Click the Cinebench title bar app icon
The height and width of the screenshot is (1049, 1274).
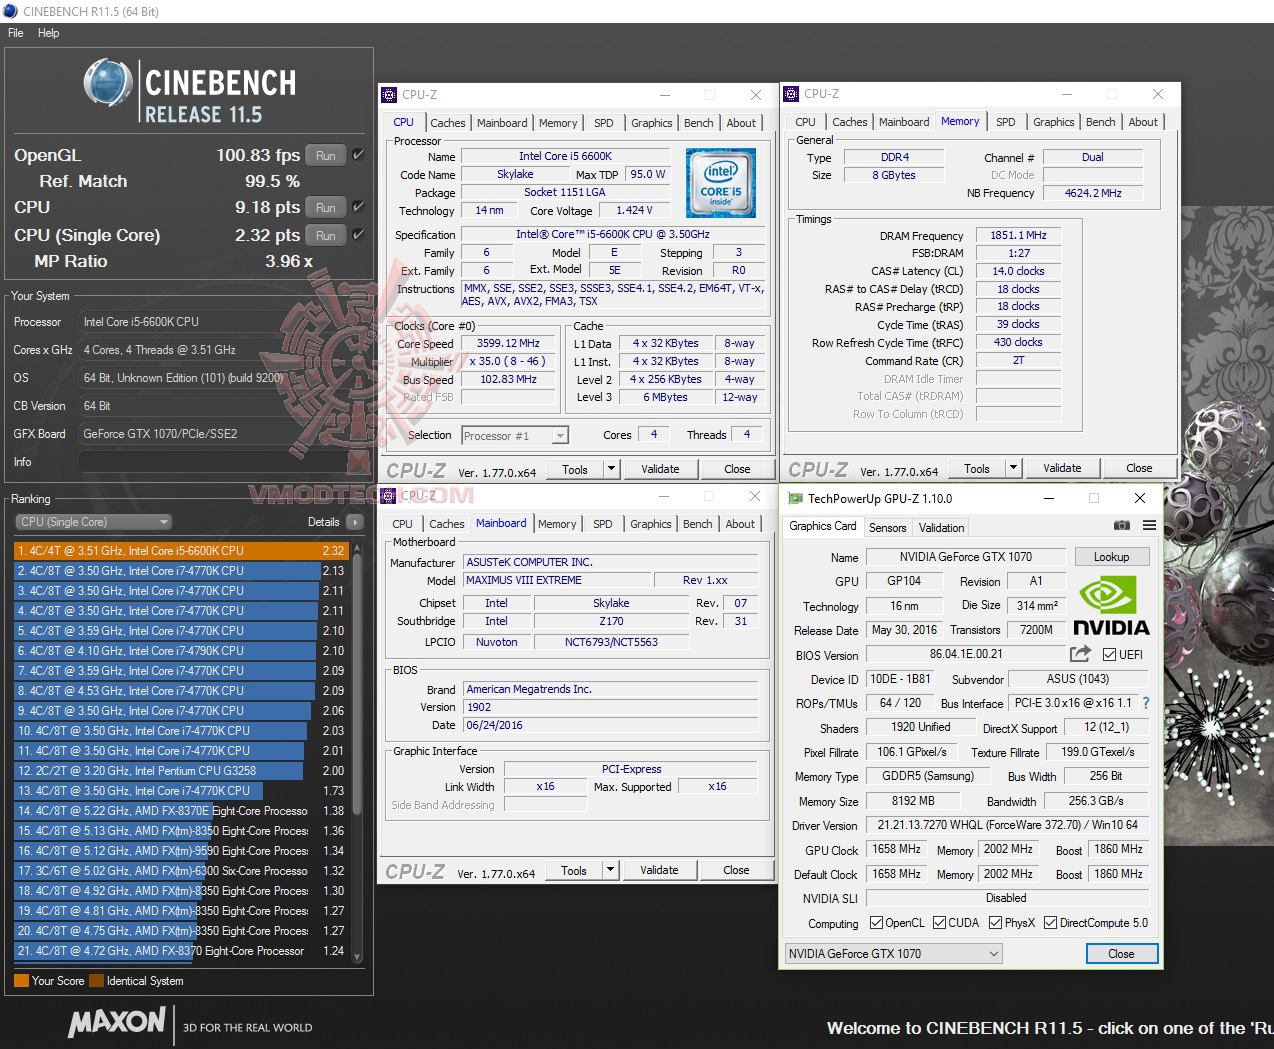point(10,11)
